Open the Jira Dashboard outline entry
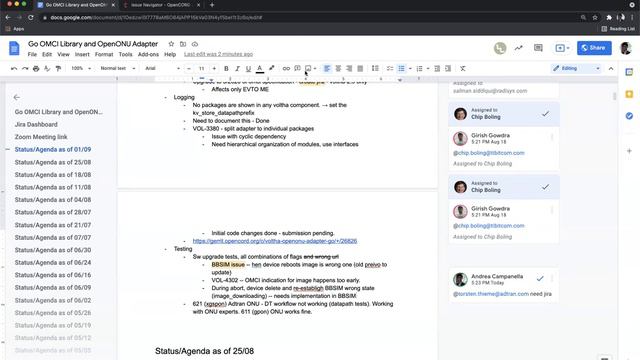This screenshot has height=360, width=640. click(x=36, y=124)
